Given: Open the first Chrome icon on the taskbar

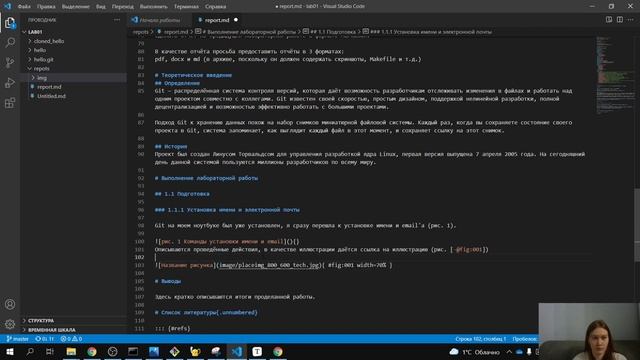Looking at the screenshot, I should 92,351.
